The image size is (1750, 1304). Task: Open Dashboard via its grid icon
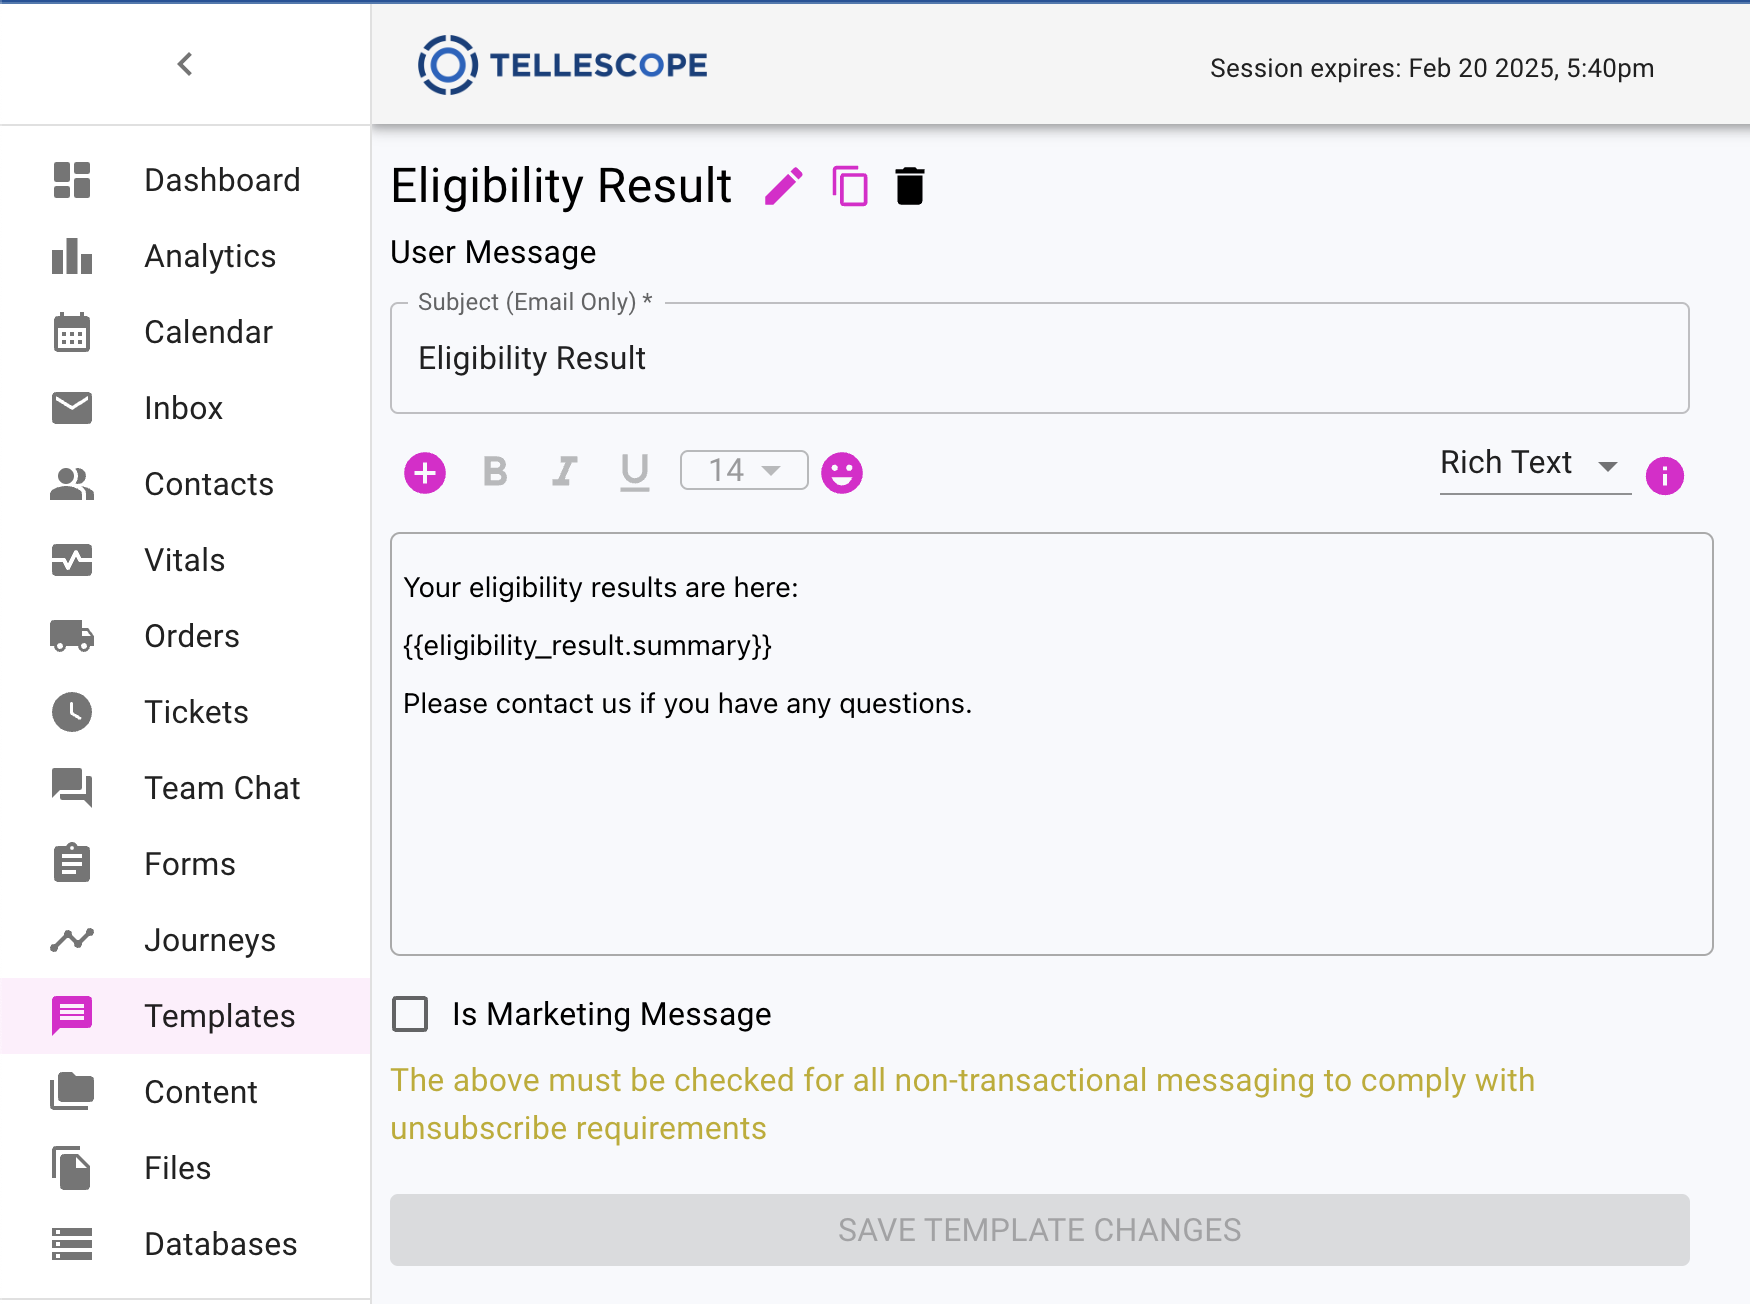72,180
